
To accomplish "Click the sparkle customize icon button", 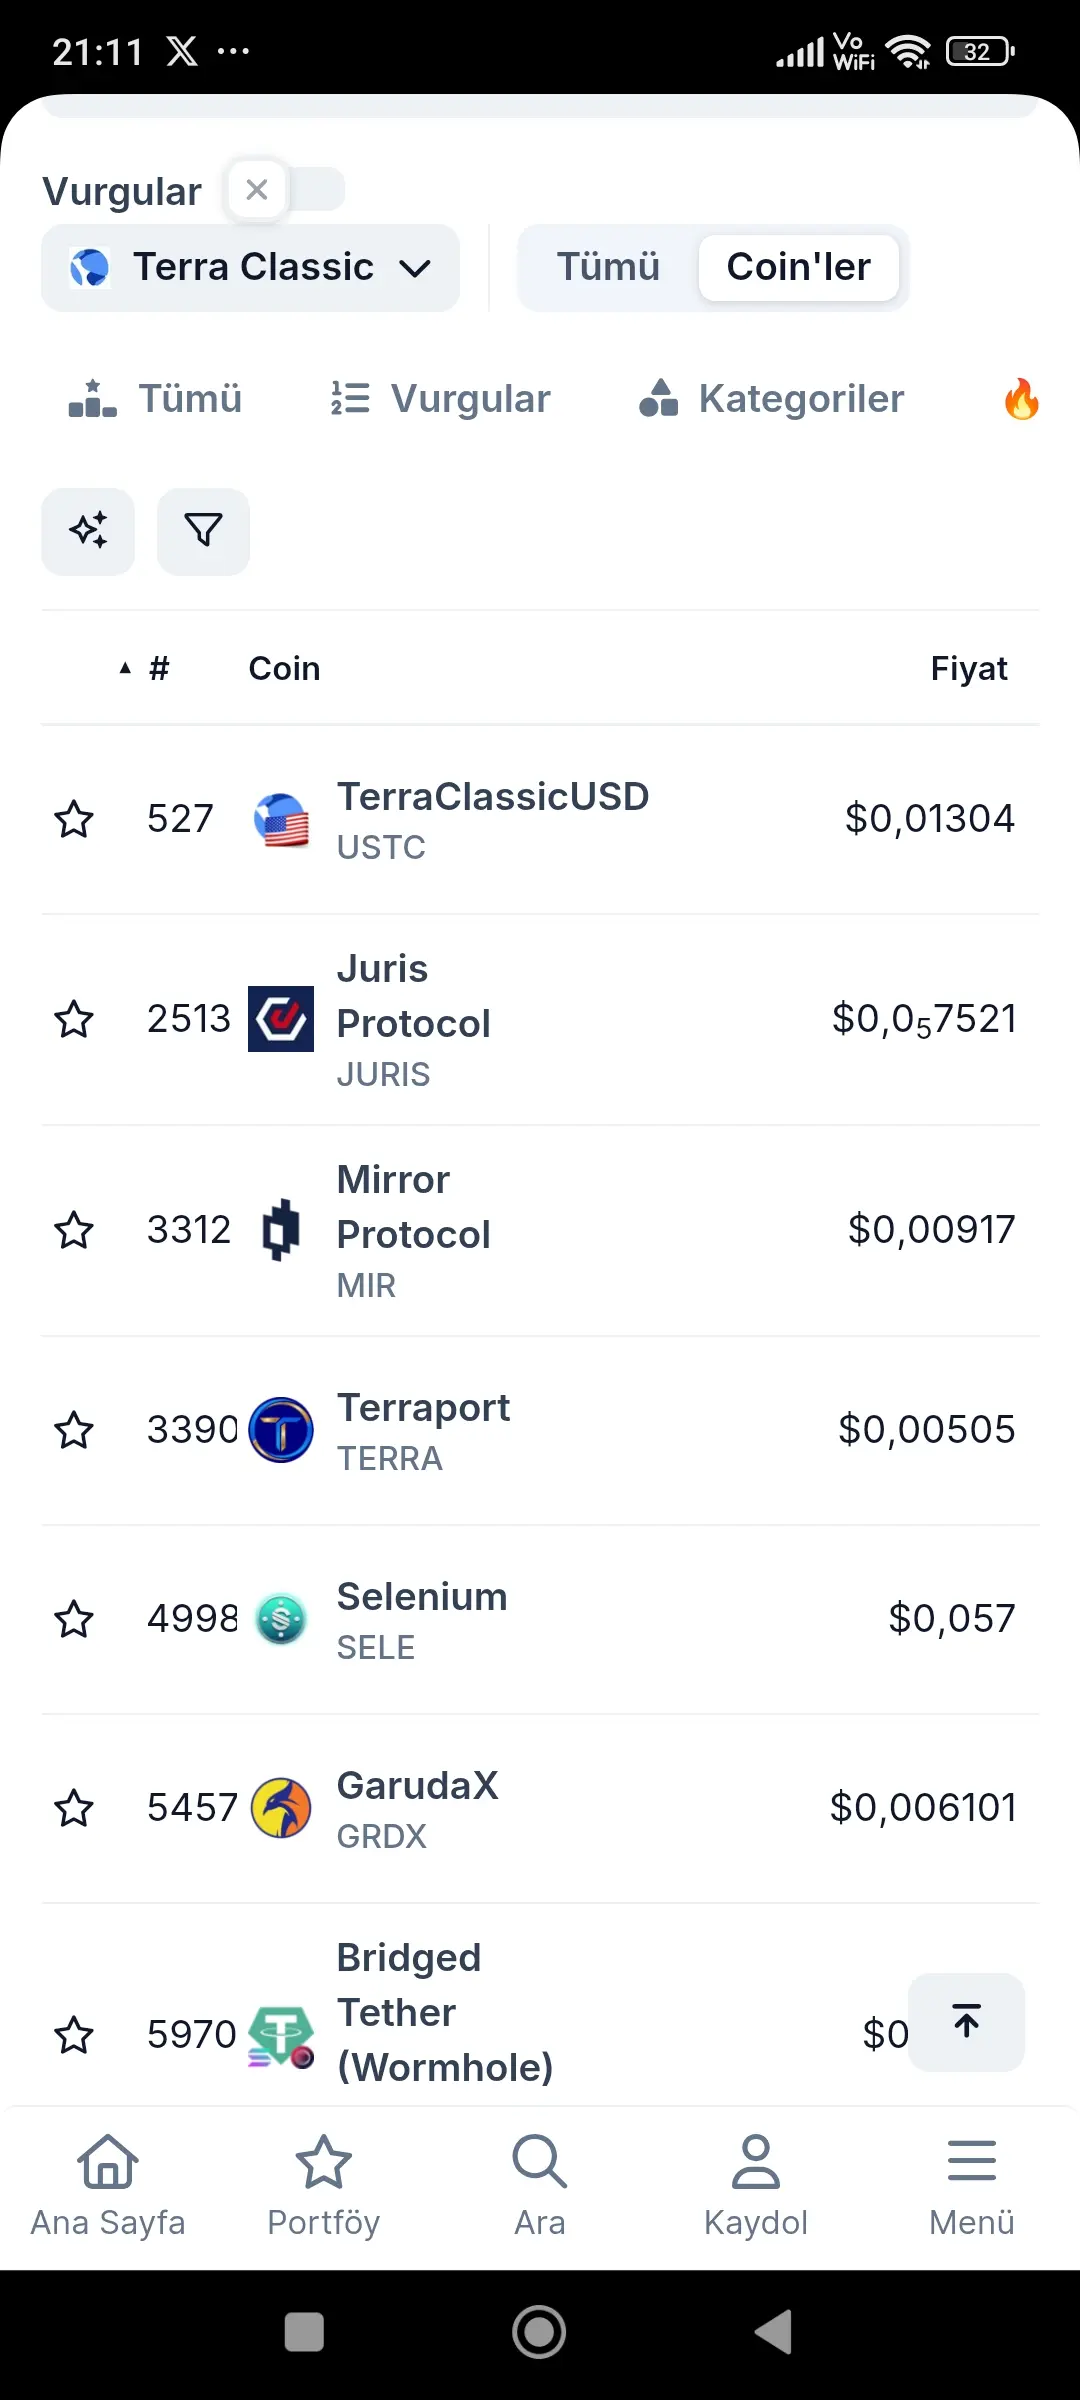I will point(88,531).
